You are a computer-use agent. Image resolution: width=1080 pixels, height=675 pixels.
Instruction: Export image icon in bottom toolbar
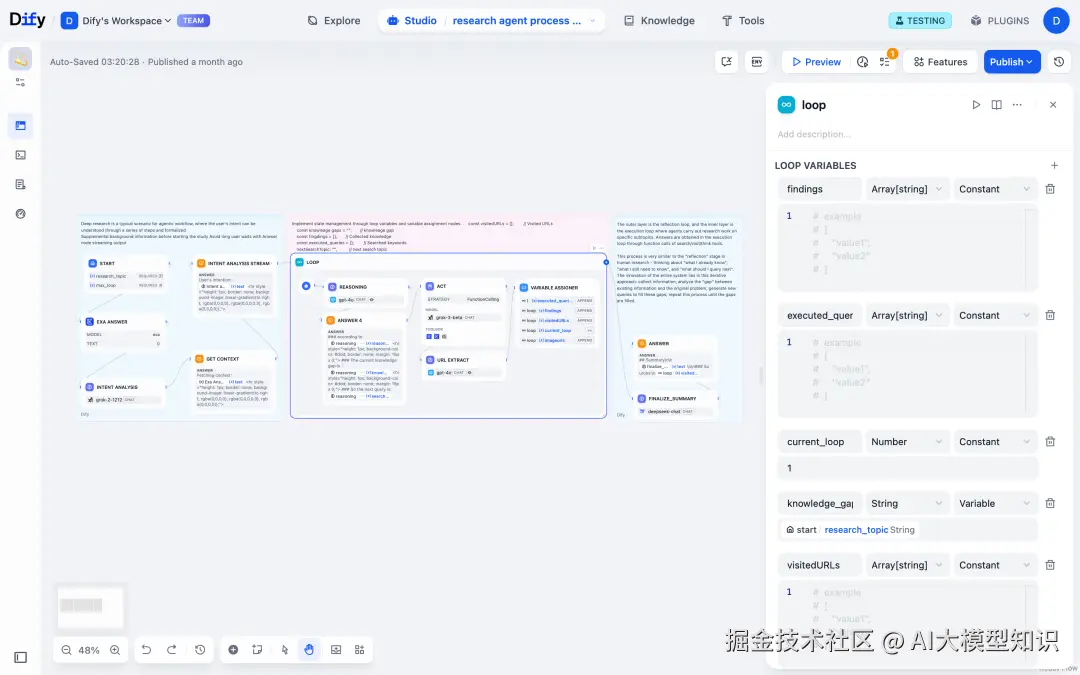click(335, 650)
